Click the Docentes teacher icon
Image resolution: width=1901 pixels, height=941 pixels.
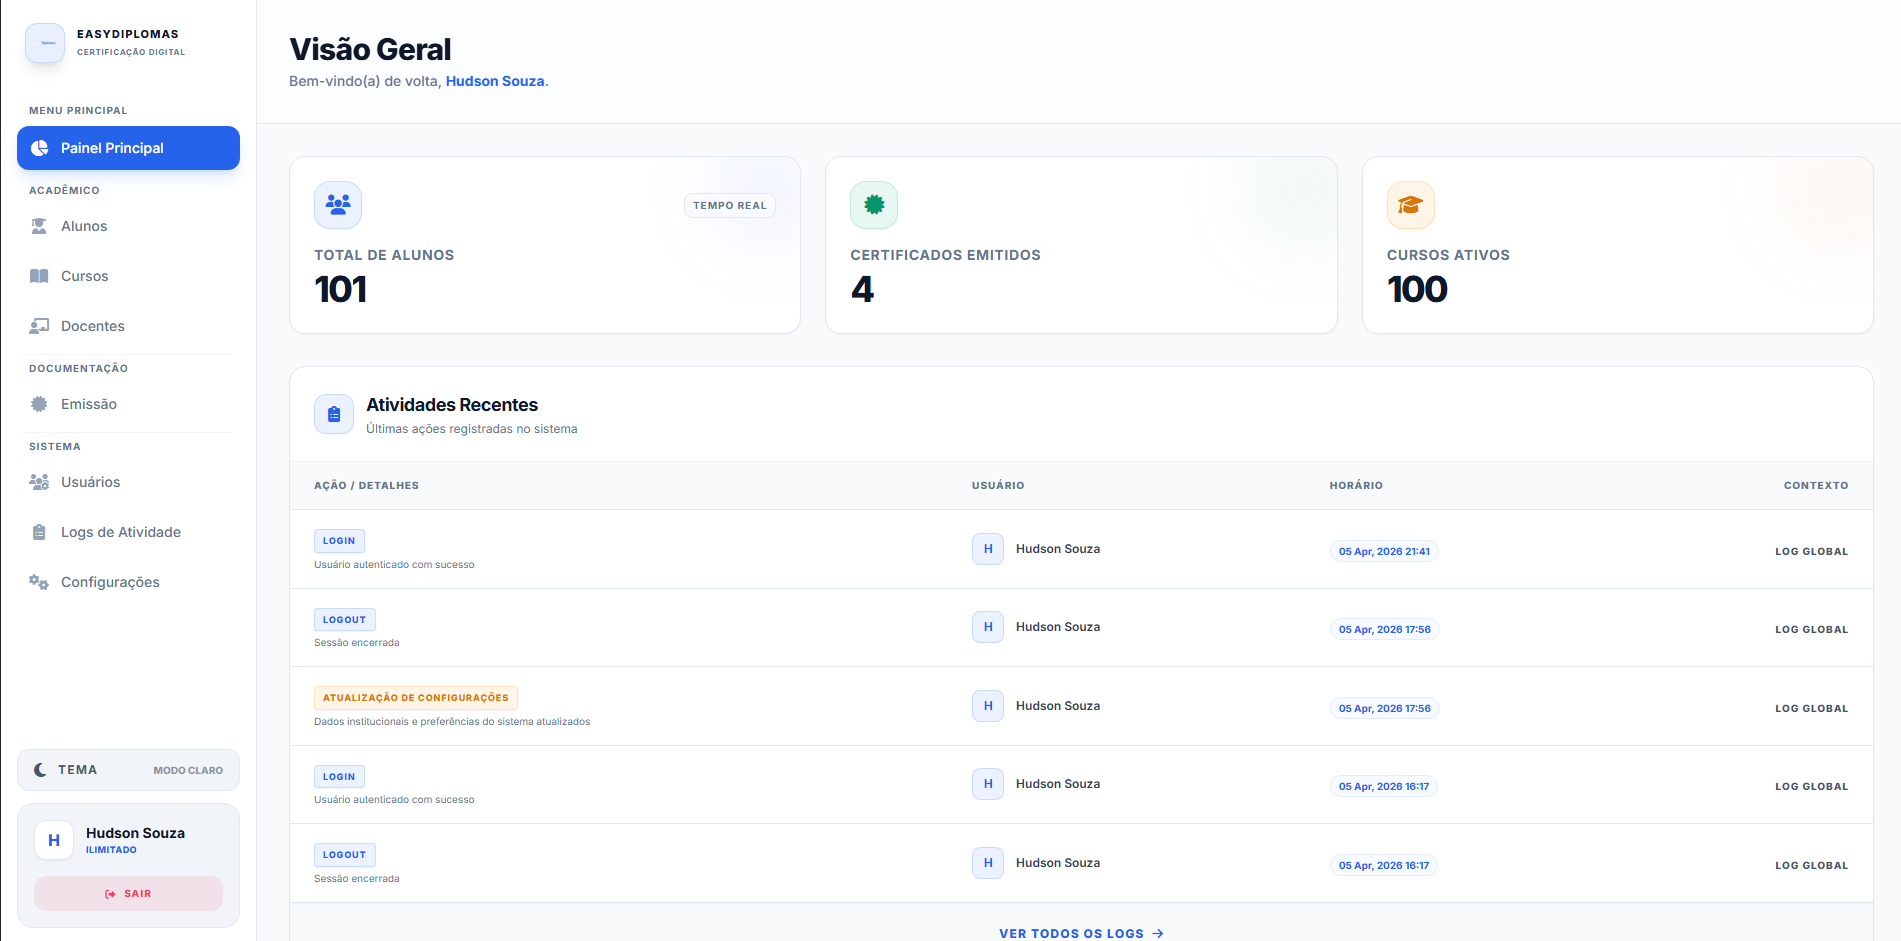[39, 326]
